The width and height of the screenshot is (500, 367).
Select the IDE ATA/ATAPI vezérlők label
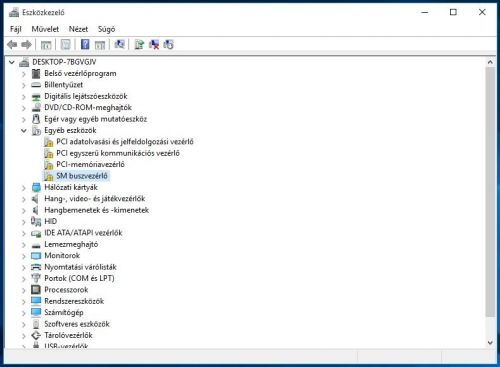(83, 233)
